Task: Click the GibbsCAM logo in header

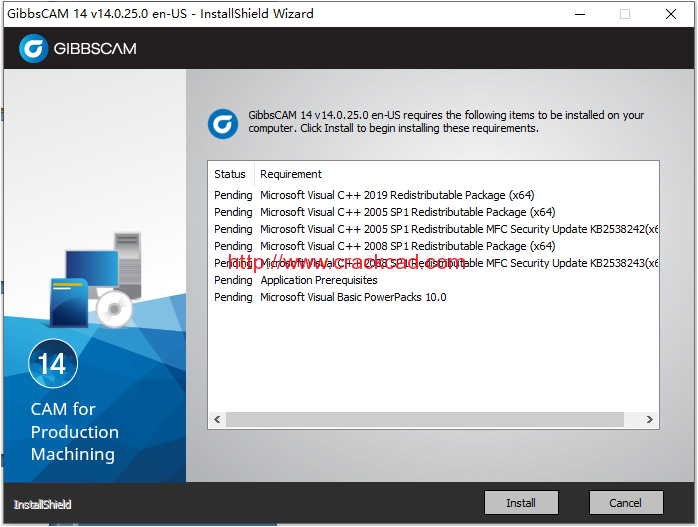Action: click(78, 48)
